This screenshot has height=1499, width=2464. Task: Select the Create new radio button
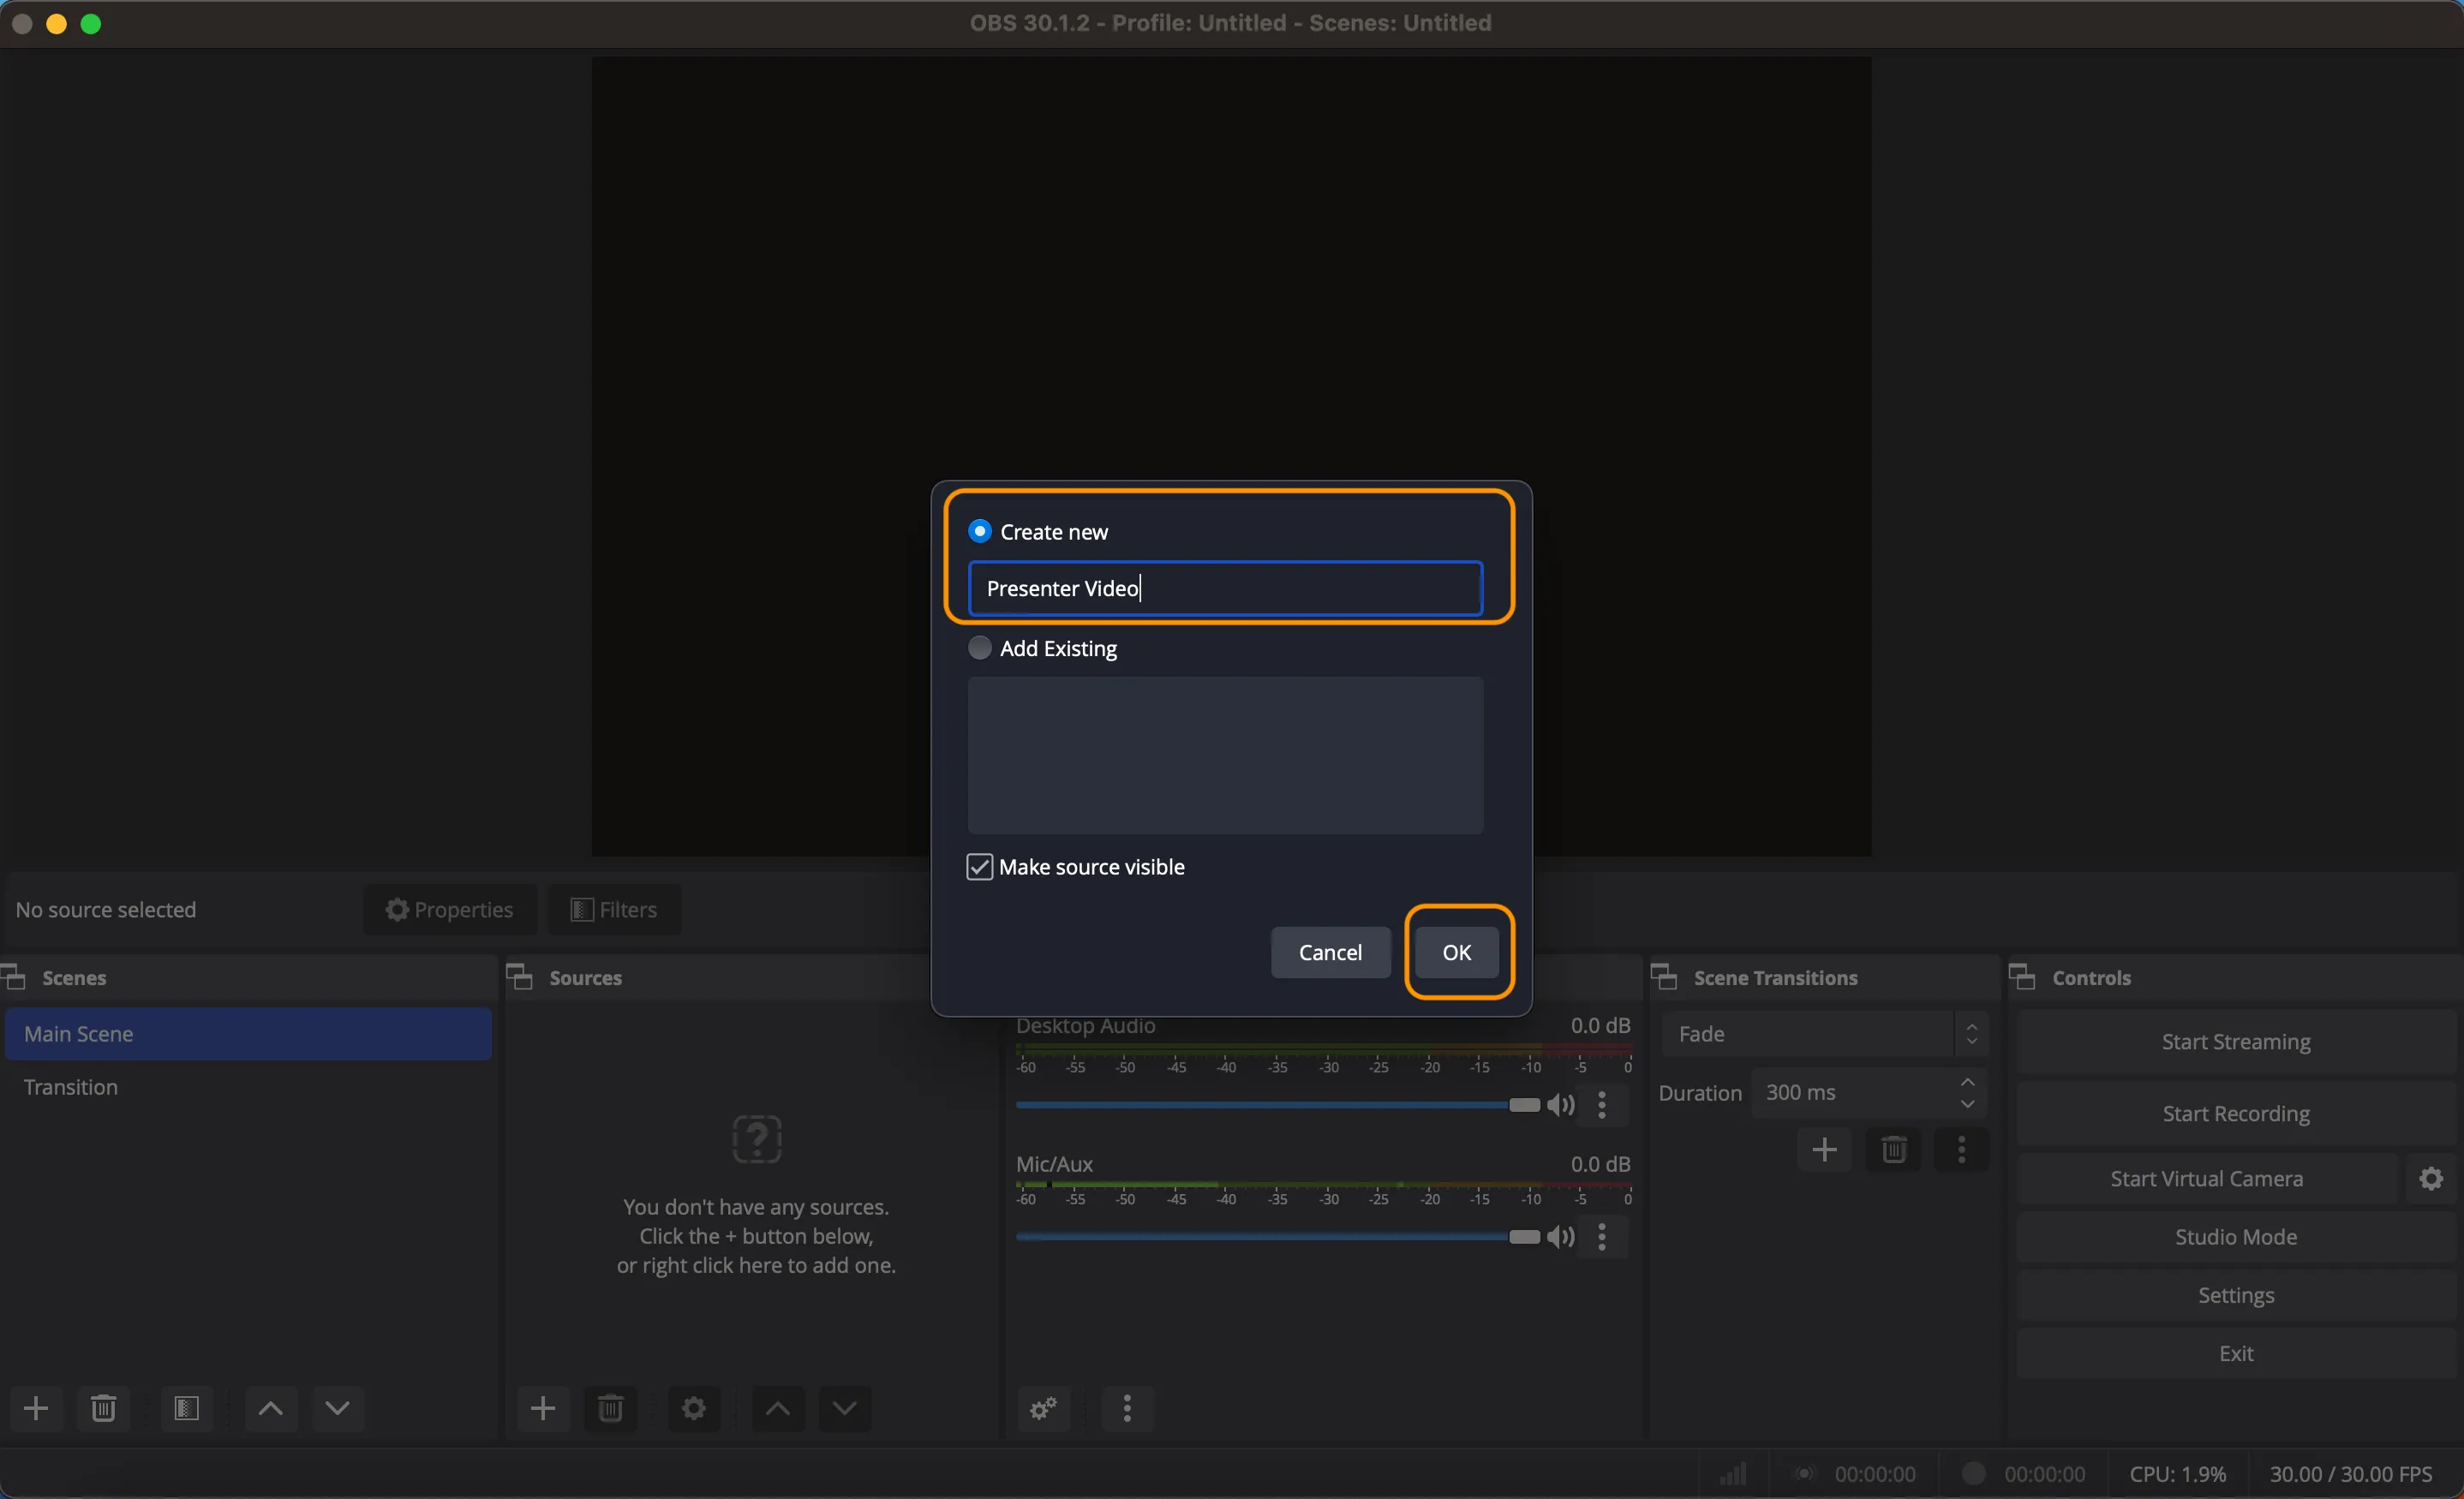pyautogui.click(x=979, y=531)
